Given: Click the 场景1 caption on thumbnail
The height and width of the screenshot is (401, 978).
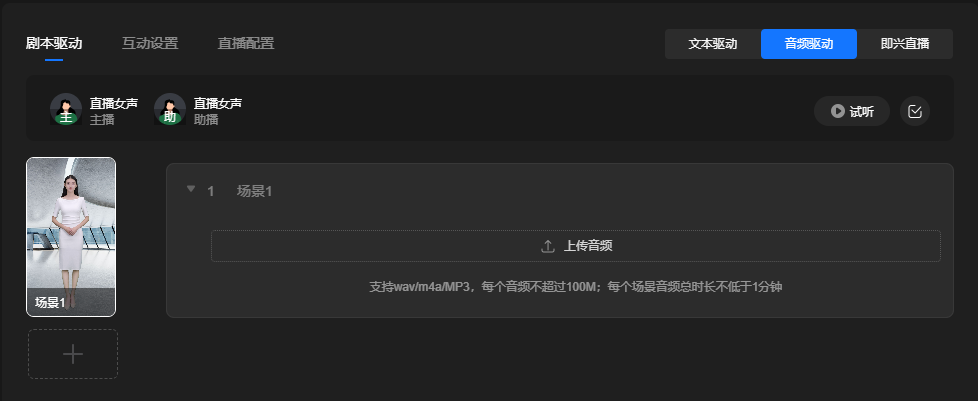Looking at the screenshot, I should tap(51, 303).
